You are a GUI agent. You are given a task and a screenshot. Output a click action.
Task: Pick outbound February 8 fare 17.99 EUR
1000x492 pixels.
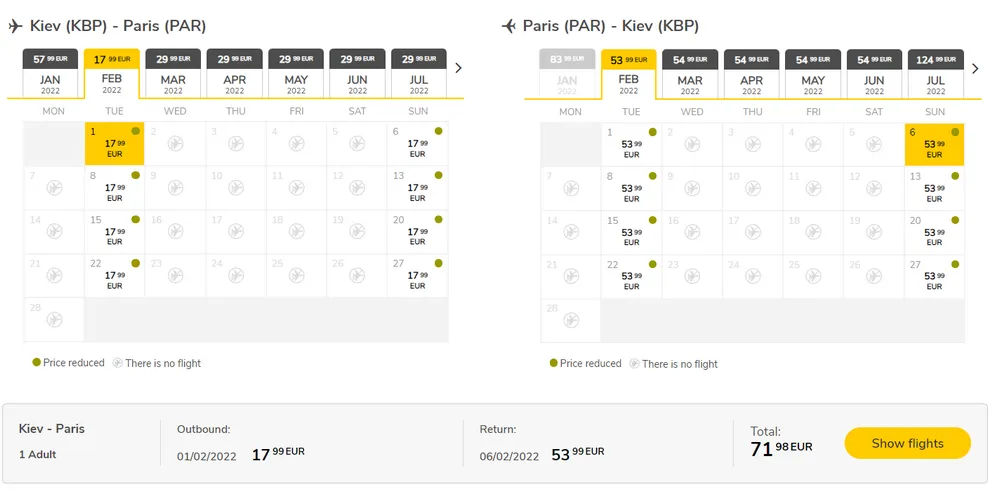(114, 188)
